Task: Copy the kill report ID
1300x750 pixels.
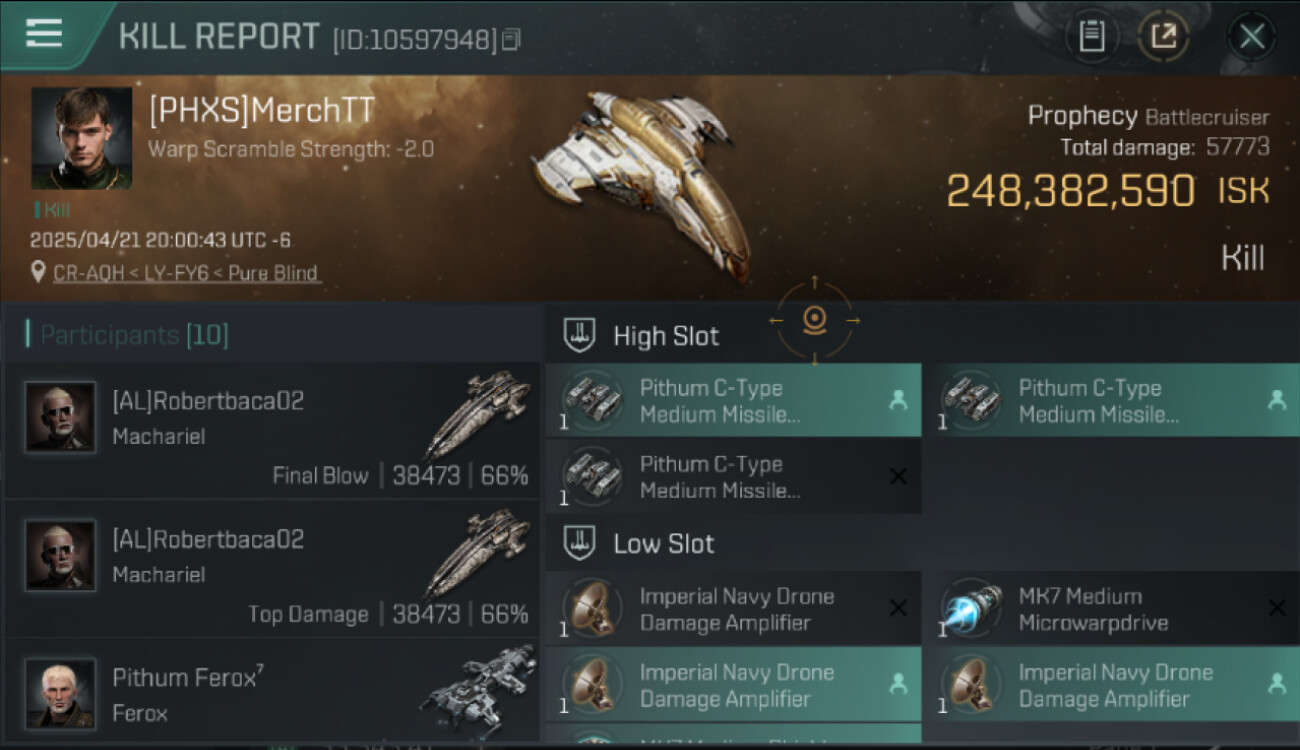Action: pos(511,40)
